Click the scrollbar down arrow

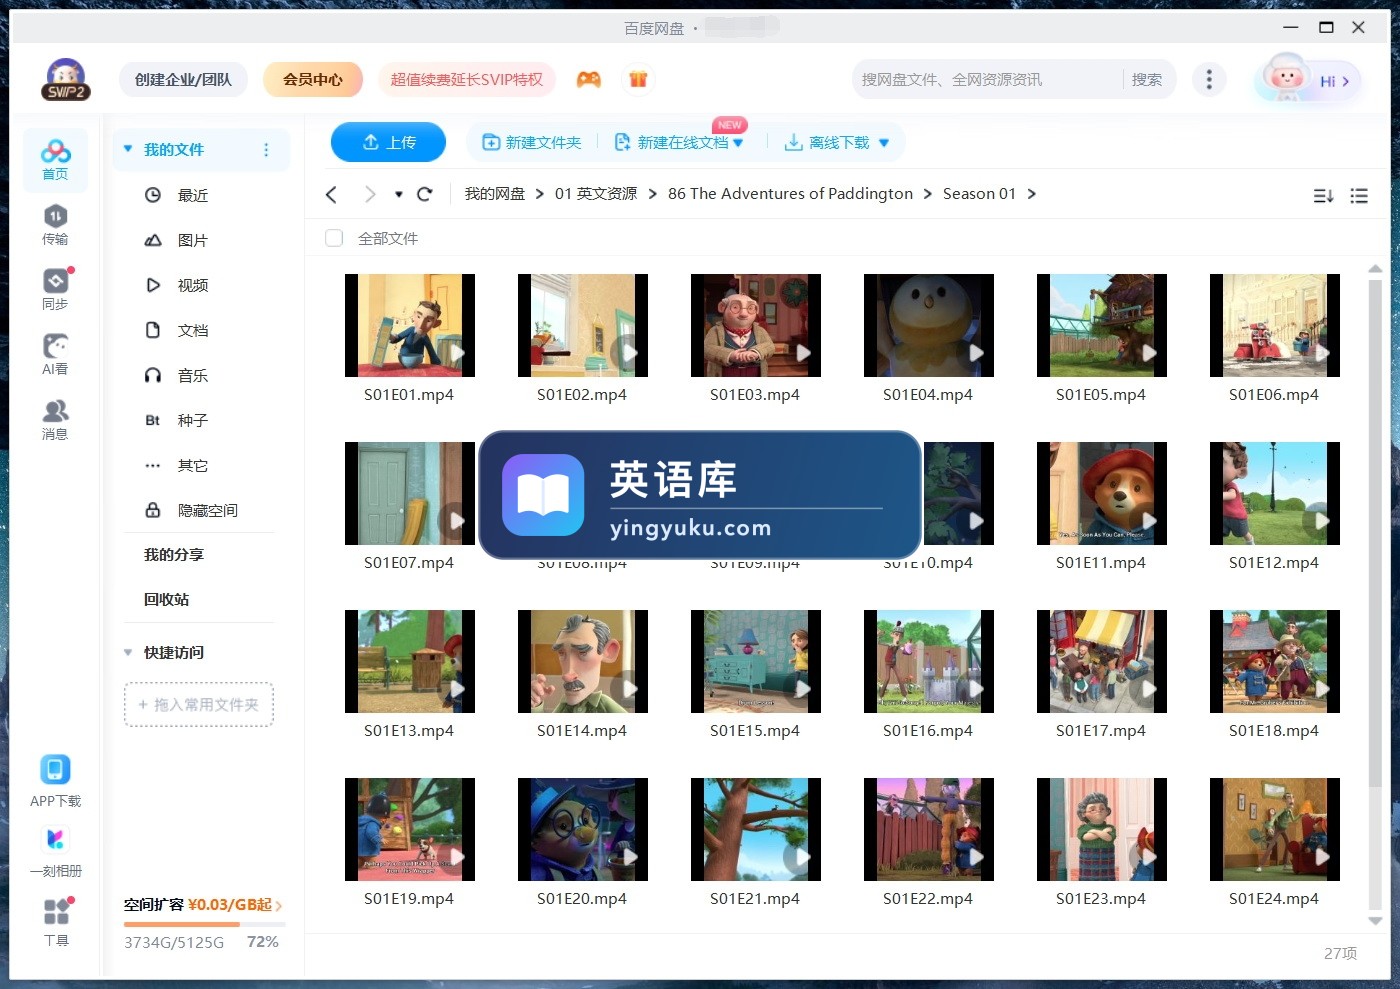1375,921
